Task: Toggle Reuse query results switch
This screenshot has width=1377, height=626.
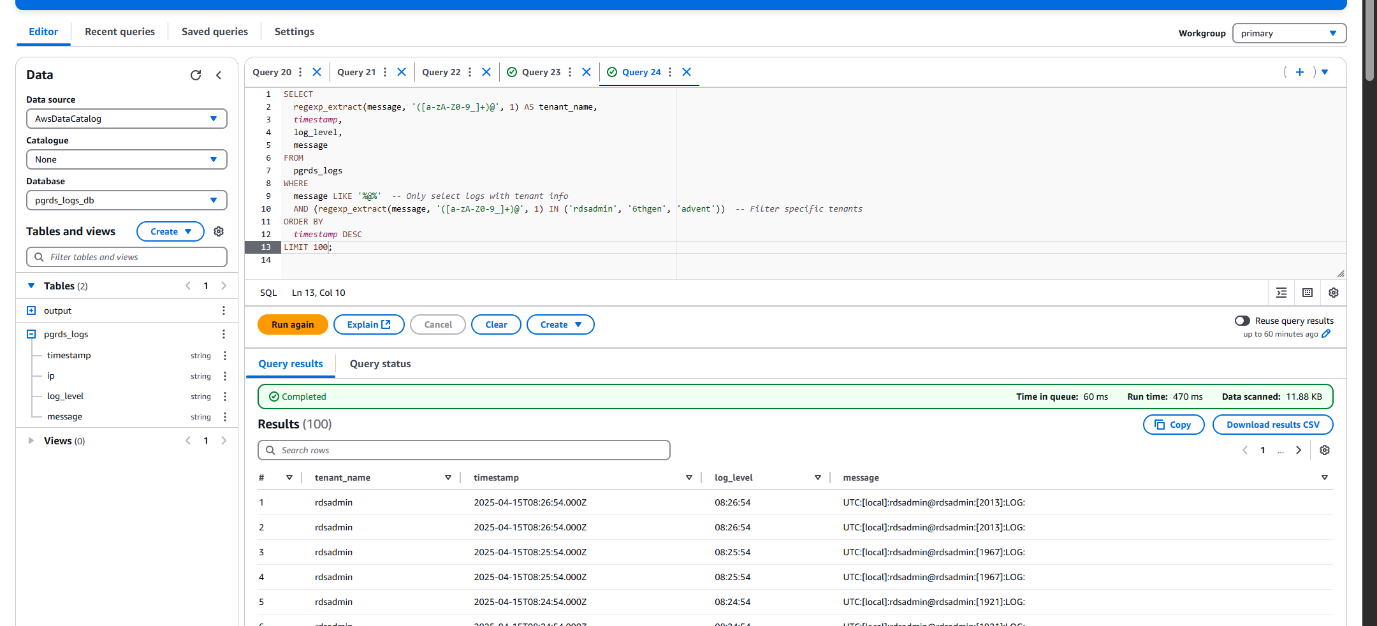Action: pos(1242,321)
